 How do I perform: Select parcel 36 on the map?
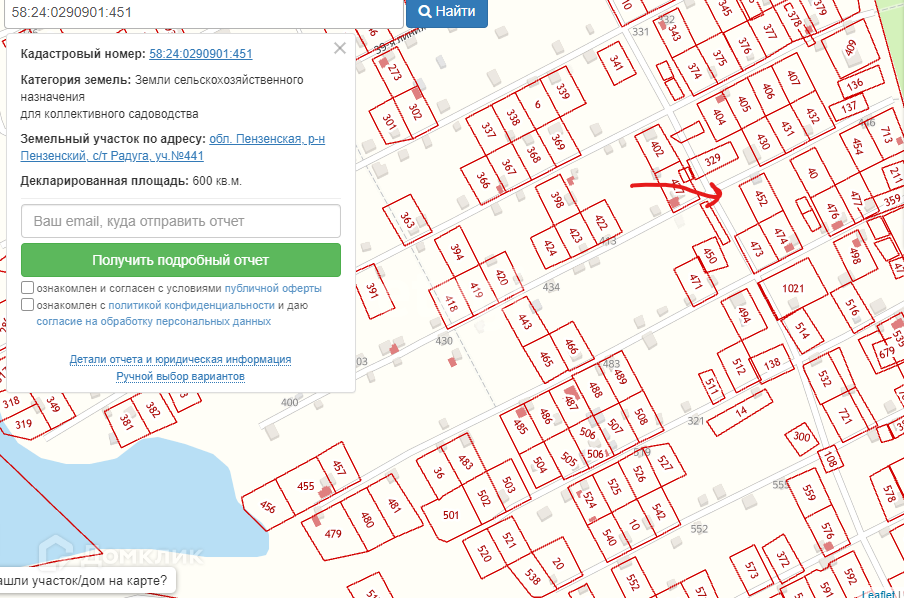point(439,473)
